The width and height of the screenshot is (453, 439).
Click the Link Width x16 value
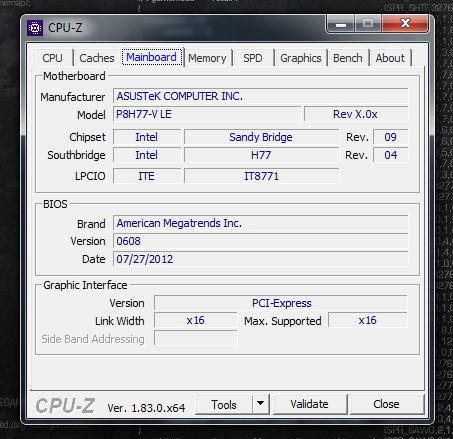click(196, 320)
